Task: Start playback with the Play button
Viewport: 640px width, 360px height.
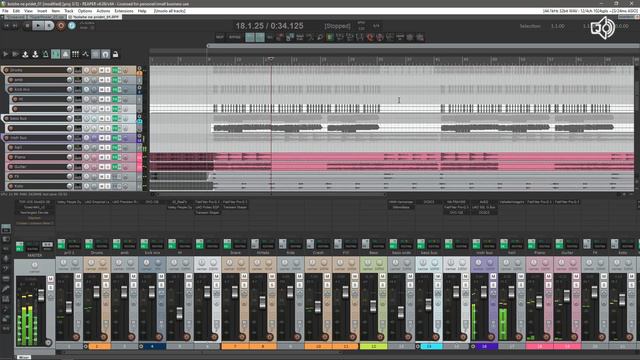Action: pos(38,26)
